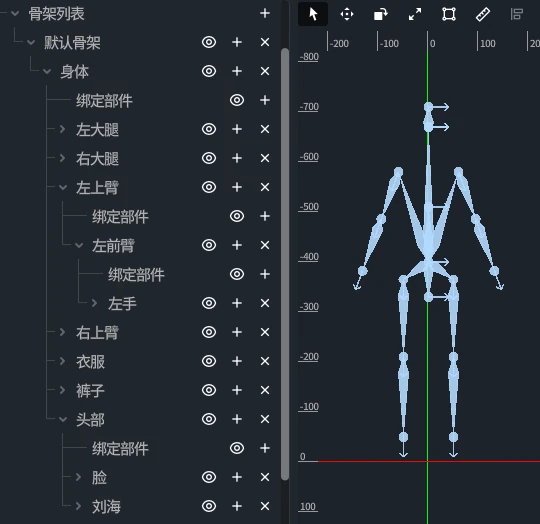
Task: Toggle visibility of 头部
Action: [x=209, y=419]
